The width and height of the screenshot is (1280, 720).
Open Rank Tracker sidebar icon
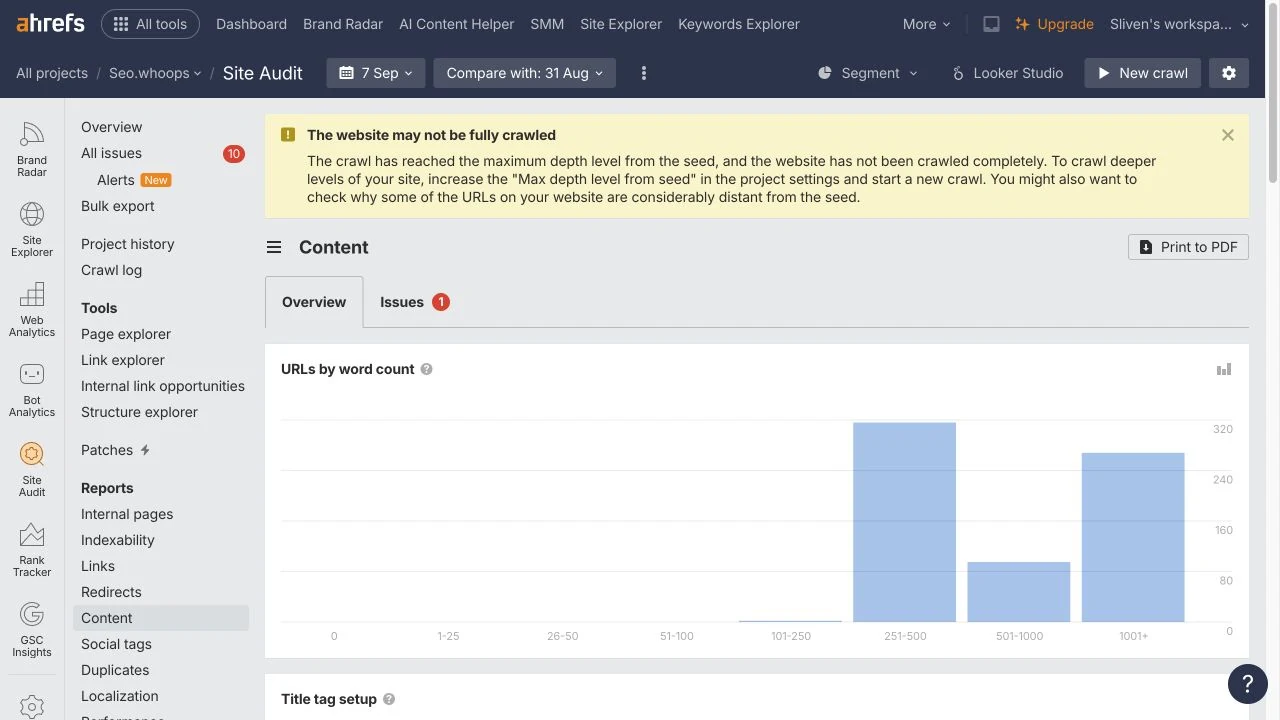[x=32, y=550]
